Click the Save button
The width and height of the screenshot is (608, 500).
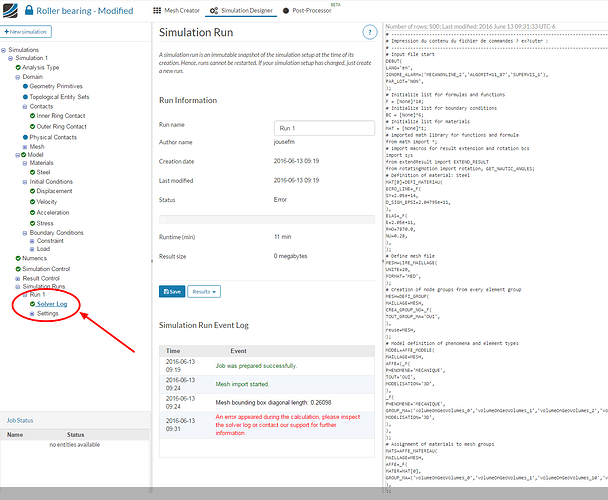172,292
